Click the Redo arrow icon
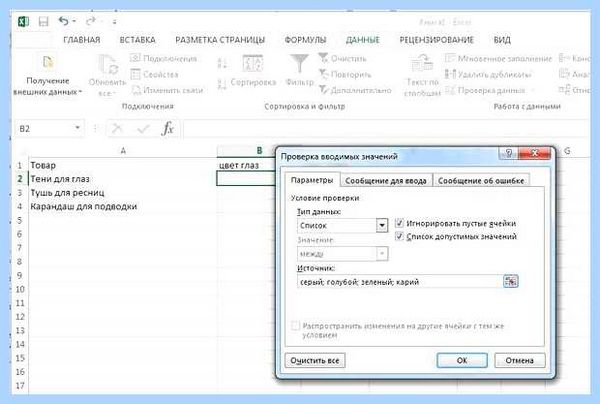 tap(91, 21)
